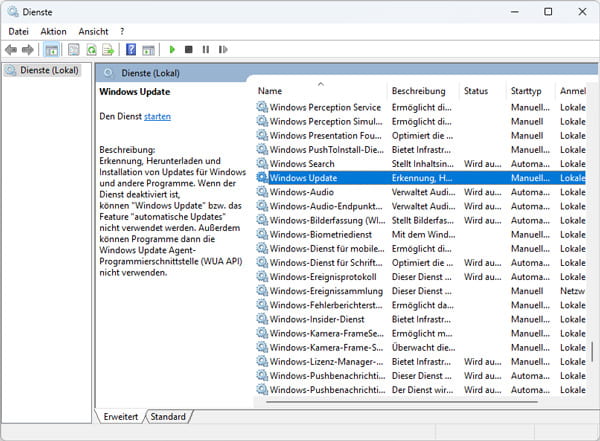Open the ? help menu
Screen dimensions: 600x441
pyautogui.click(x=122, y=31)
